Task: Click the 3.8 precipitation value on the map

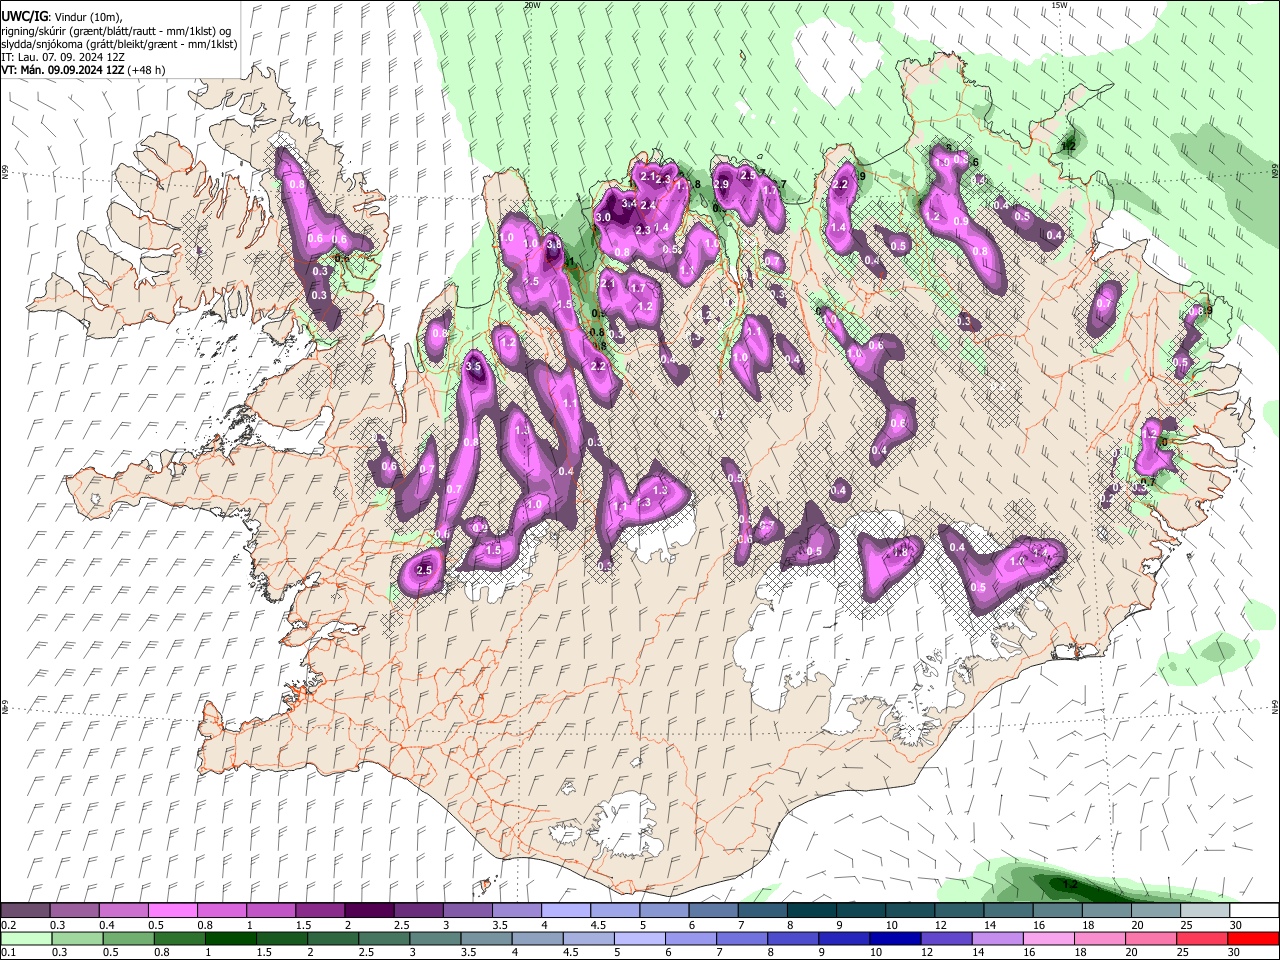Action: click(554, 243)
